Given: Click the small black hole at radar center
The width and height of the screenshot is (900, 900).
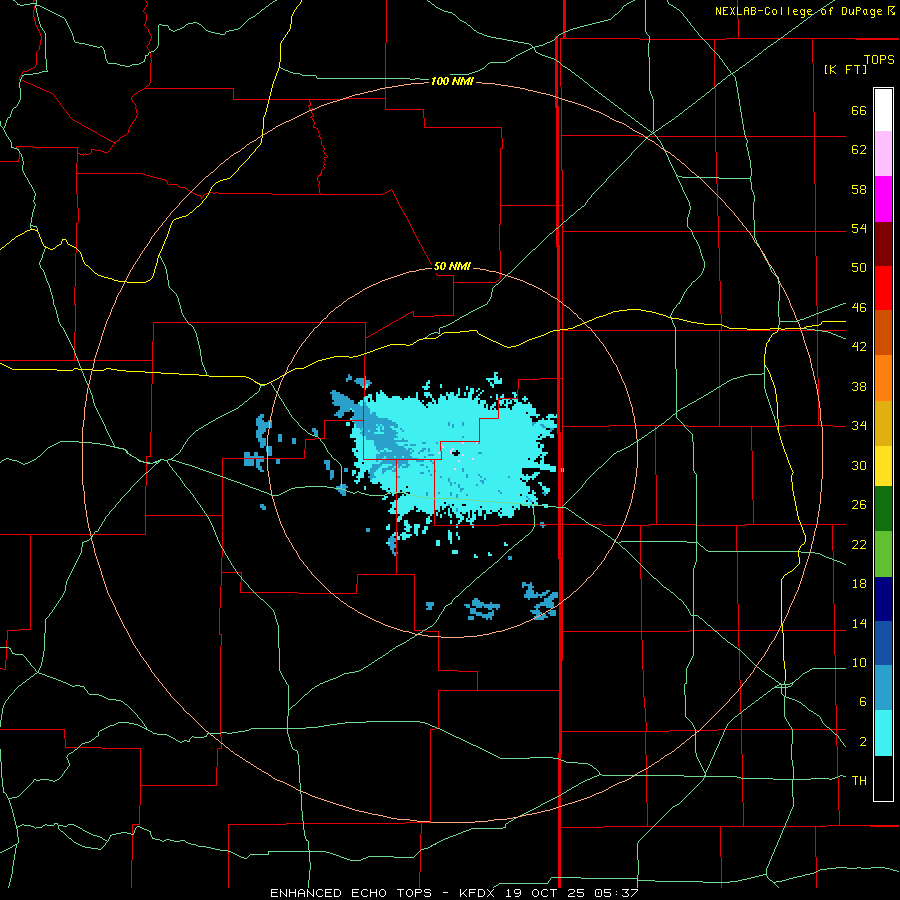Looking at the screenshot, I should click(456, 453).
